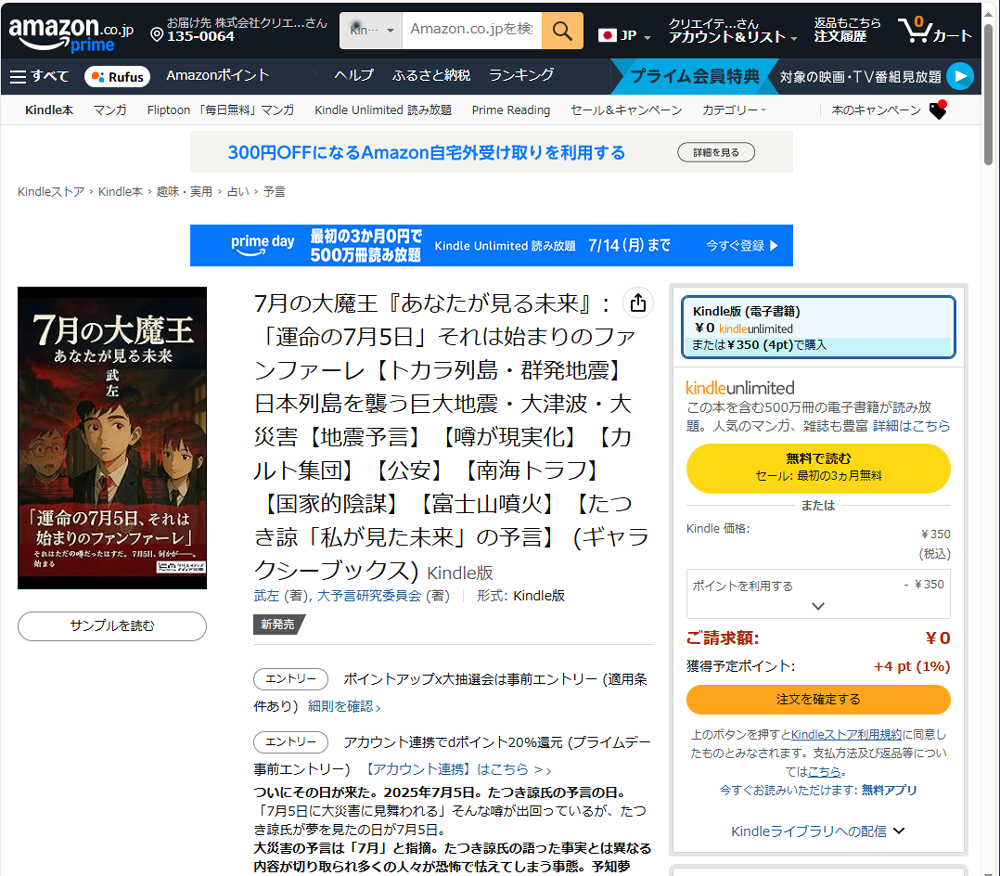Screen dimensions: 1000x876
Task: Click the こちら link about payment and returns
Action: click(x=824, y=771)
